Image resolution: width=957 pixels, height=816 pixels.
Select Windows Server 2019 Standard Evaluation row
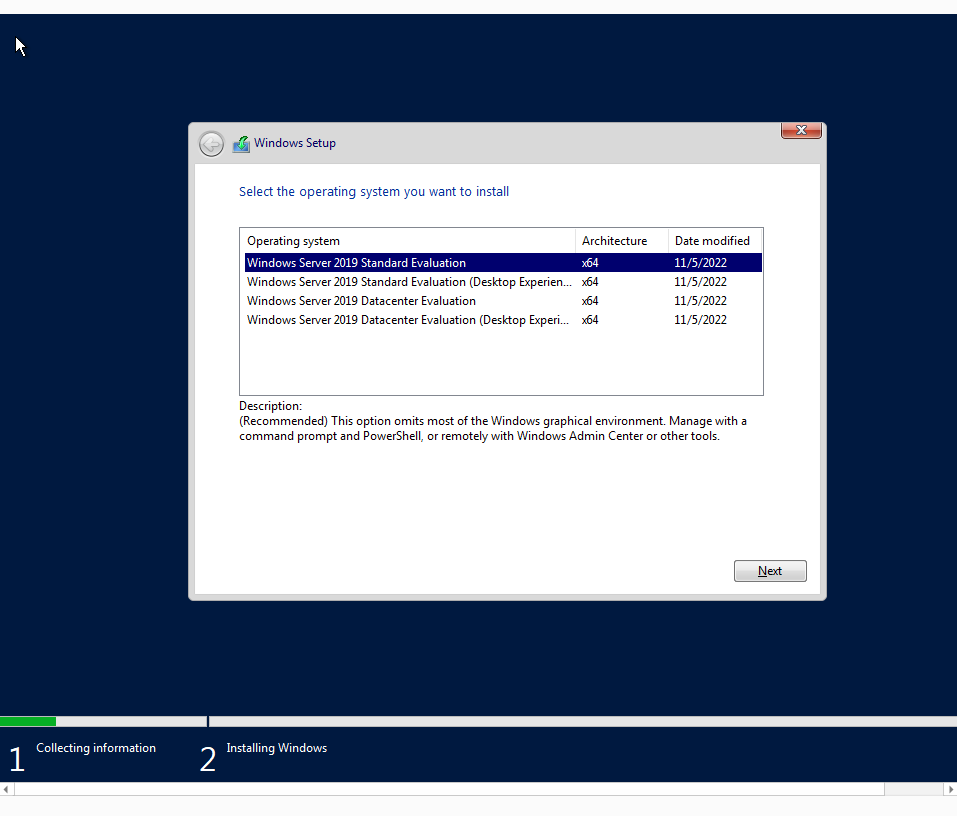(x=503, y=262)
